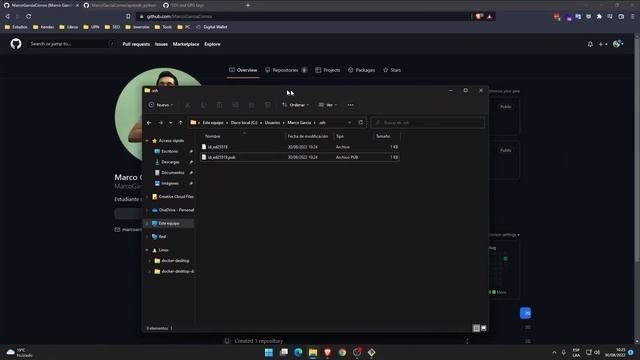The width and height of the screenshot is (640, 360).
Task: Open the browser extensions puzzle icon
Action: (599, 16)
